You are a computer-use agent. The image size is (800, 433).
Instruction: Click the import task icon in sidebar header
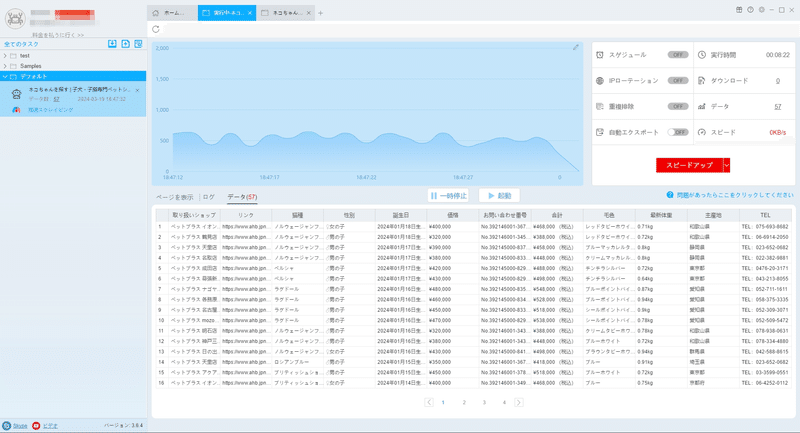112,44
